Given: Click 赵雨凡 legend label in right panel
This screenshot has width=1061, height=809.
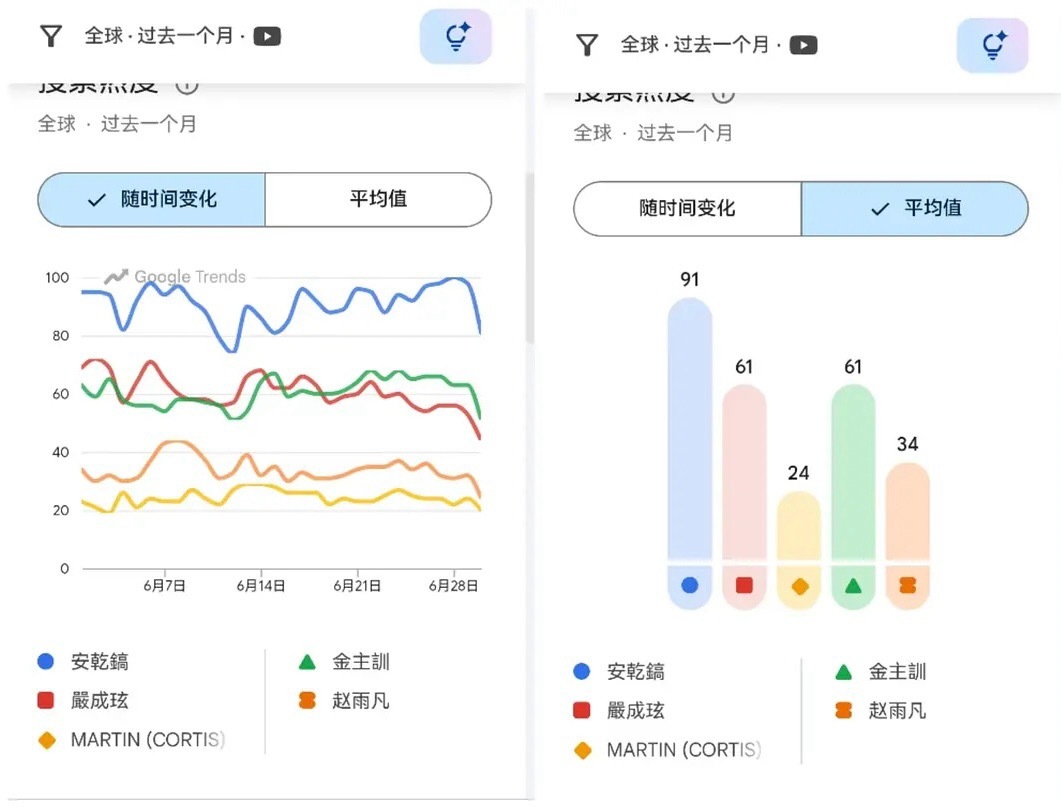Looking at the screenshot, I should (x=897, y=711).
